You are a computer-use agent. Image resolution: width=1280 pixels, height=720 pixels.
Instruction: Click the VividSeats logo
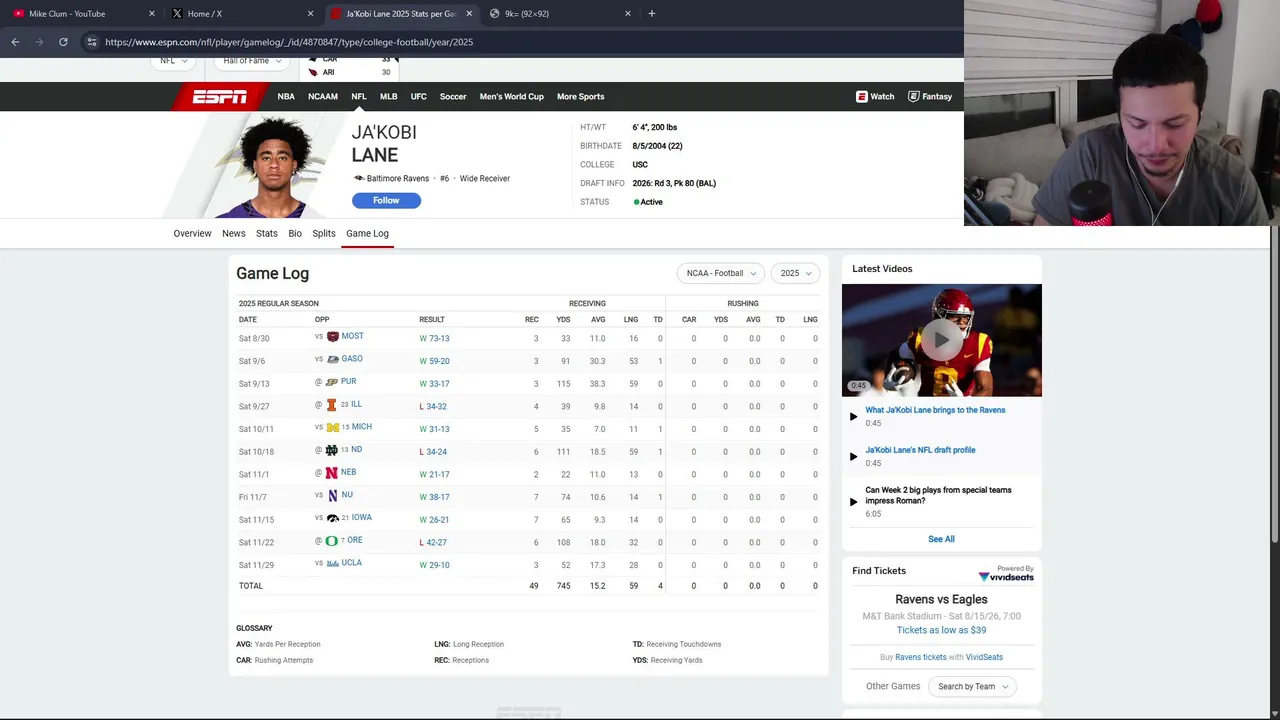click(1006, 577)
